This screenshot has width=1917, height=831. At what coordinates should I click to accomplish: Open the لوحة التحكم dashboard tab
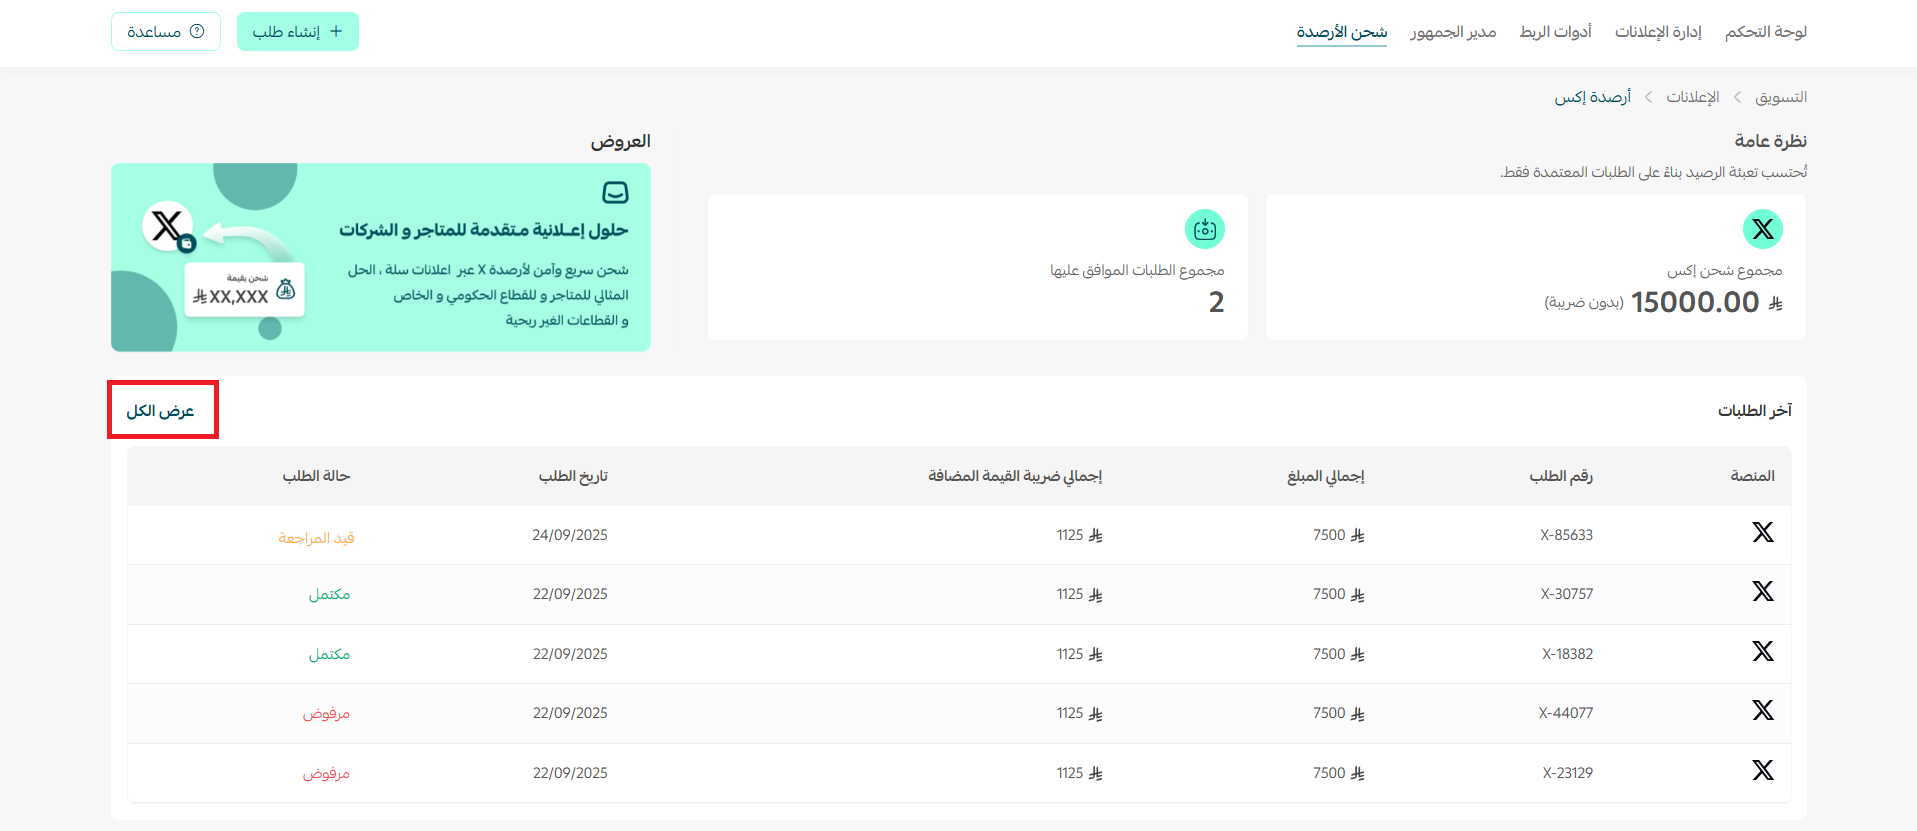coord(1765,32)
